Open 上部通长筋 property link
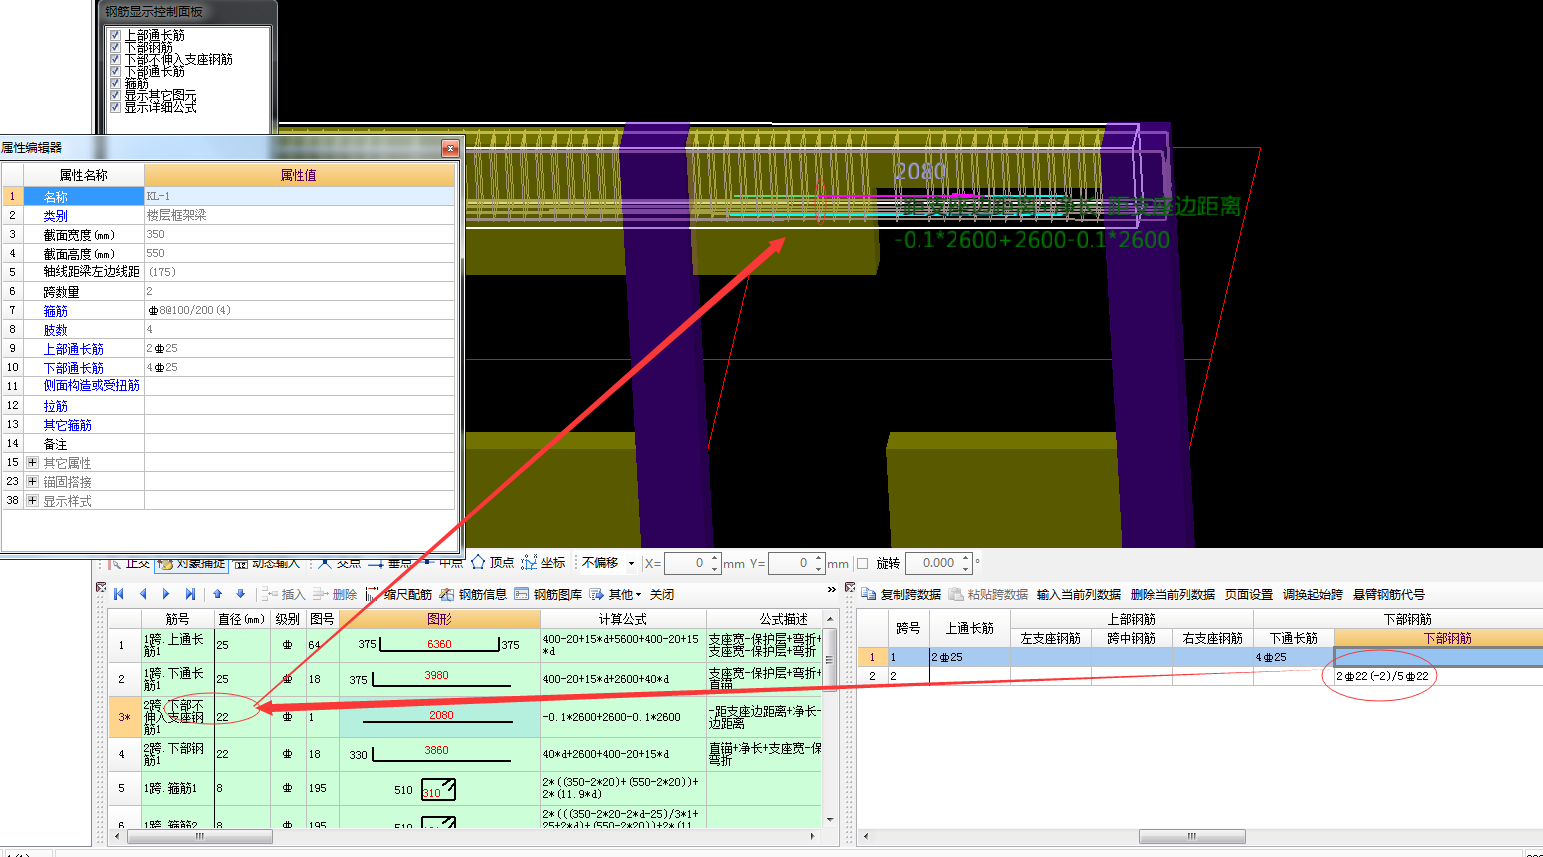 pos(74,349)
